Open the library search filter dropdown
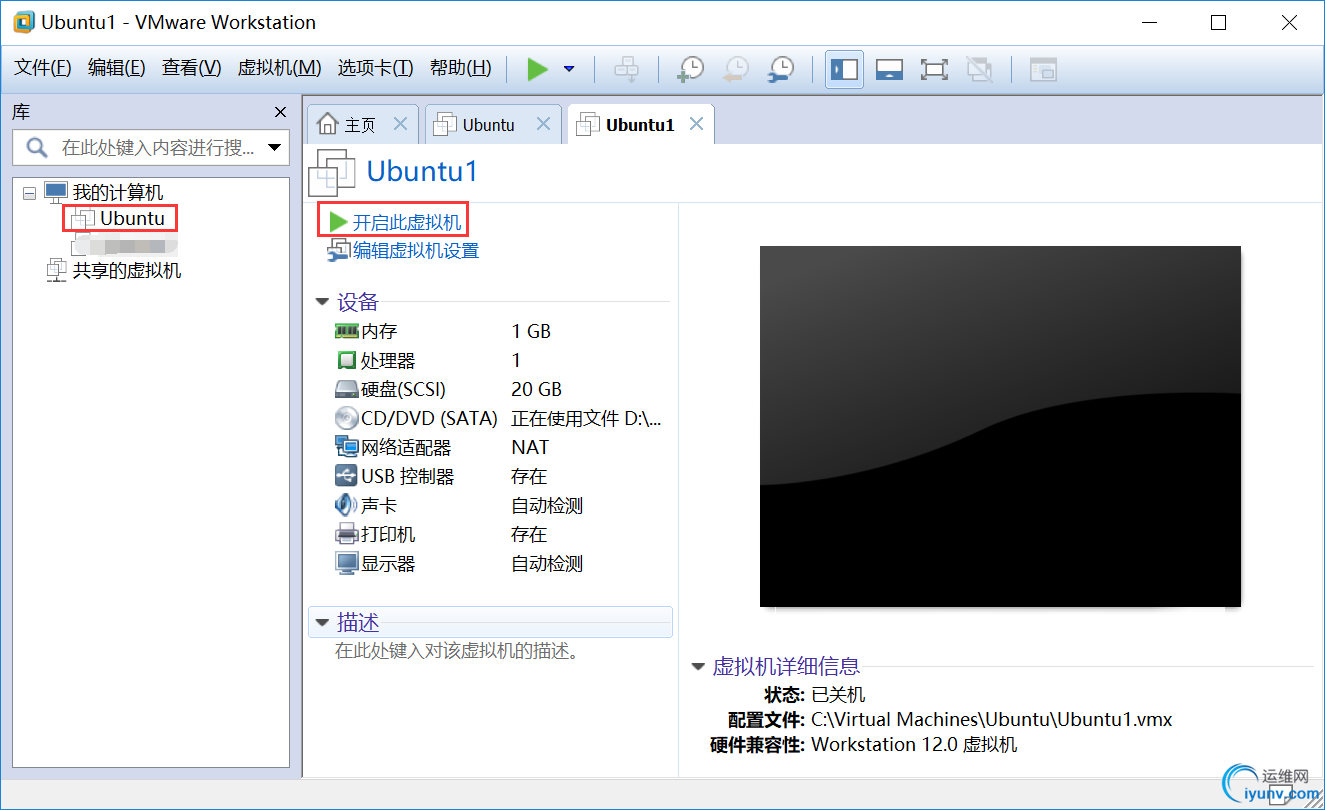Image resolution: width=1325 pixels, height=810 pixels. pyautogui.click(x=275, y=148)
